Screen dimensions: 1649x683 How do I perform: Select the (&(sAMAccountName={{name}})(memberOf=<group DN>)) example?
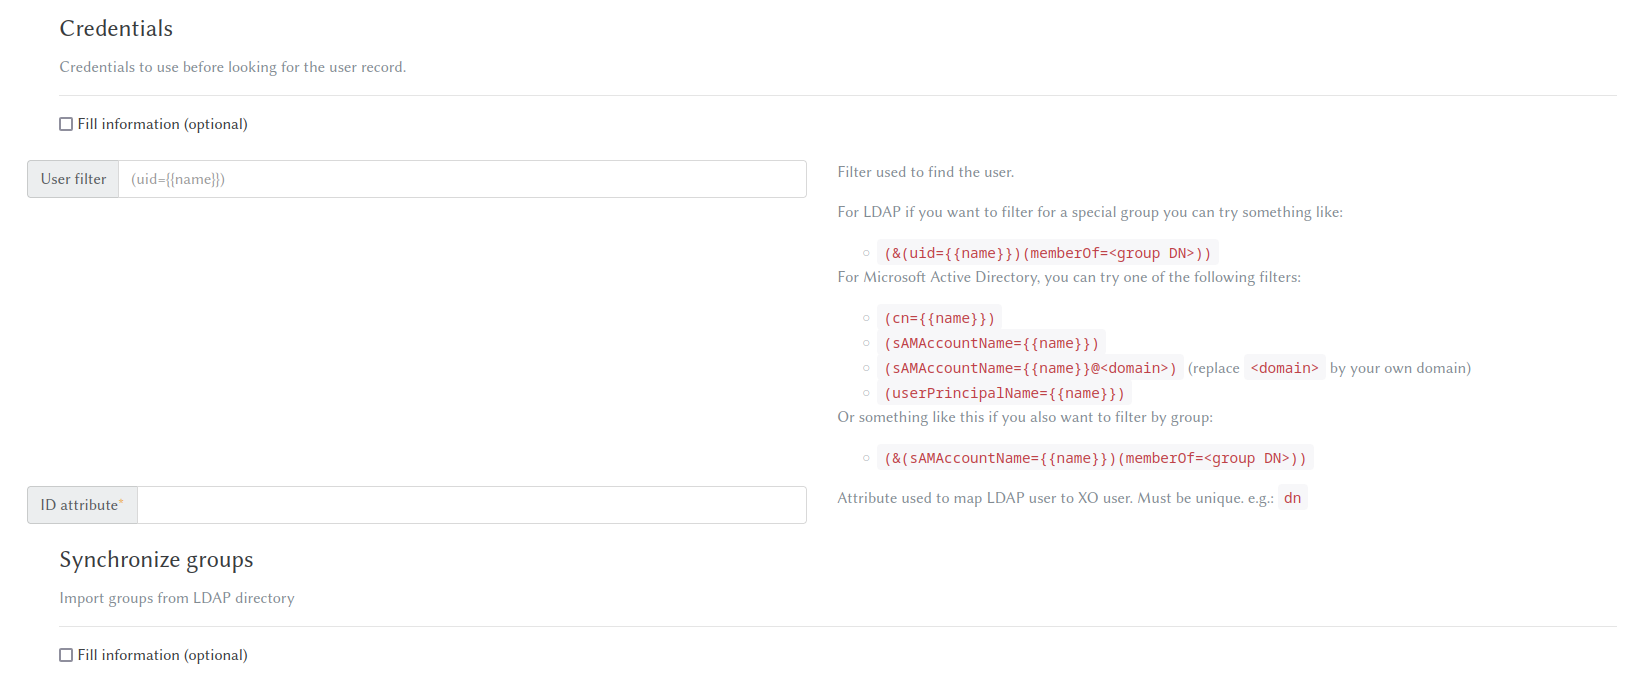pyautogui.click(x=1095, y=458)
